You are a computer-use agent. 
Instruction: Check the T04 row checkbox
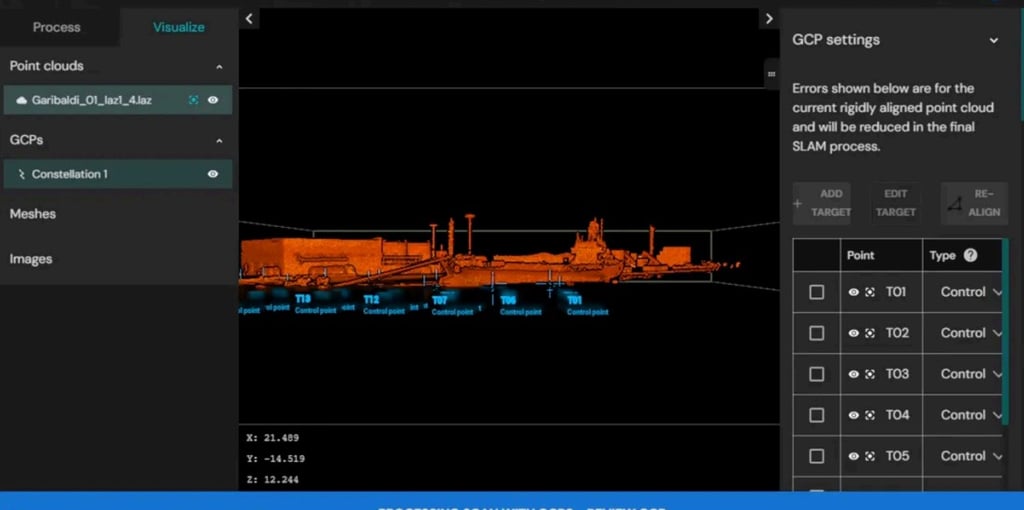816,415
